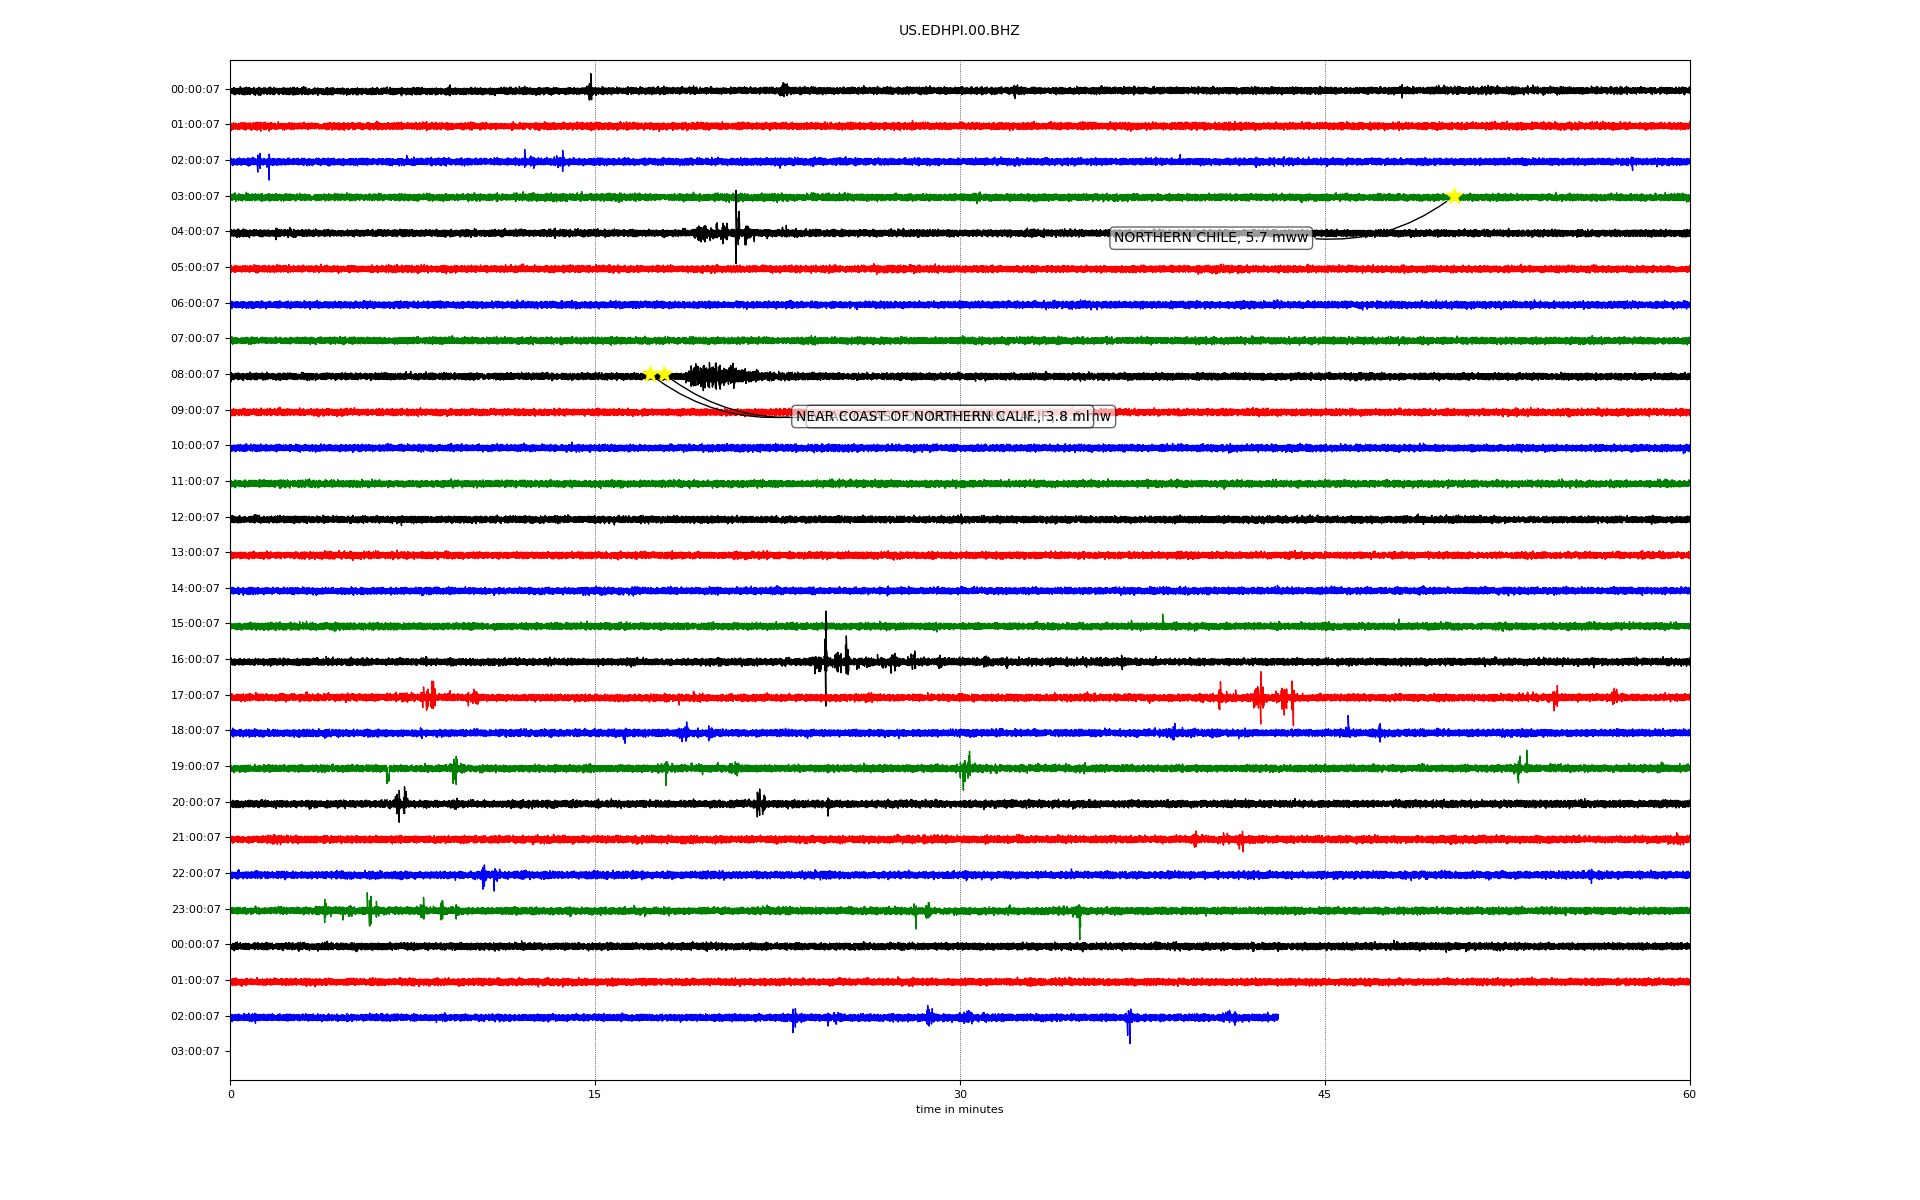Click the plot title US.EDHPI.00.BHZ
The height and width of the screenshot is (1200, 1920).
tap(959, 31)
